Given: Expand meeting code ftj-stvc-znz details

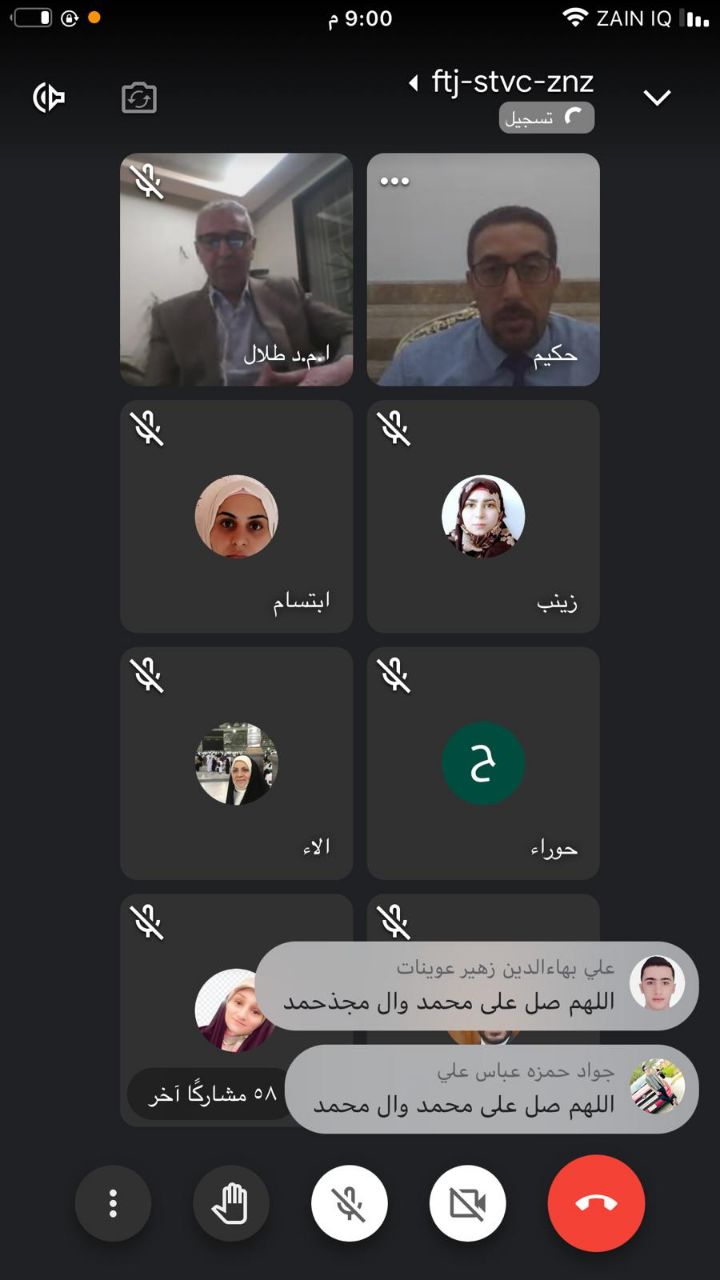Looking at the screenshot, I should pos(502,82).
